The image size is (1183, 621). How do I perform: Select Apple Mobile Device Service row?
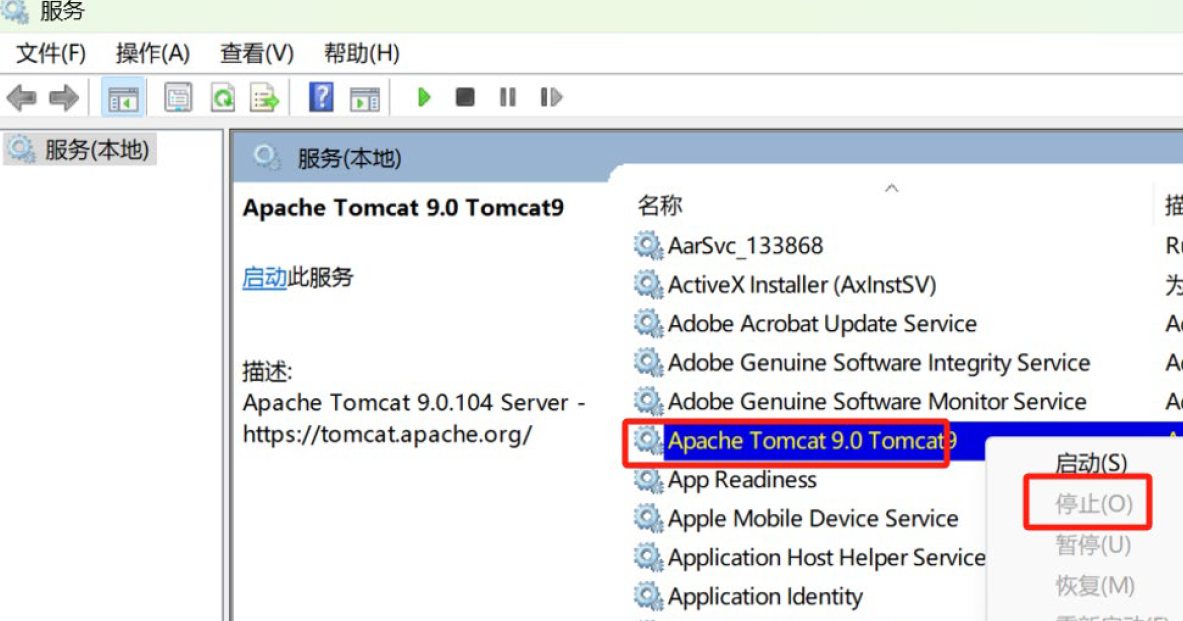(x=813, y=518)
